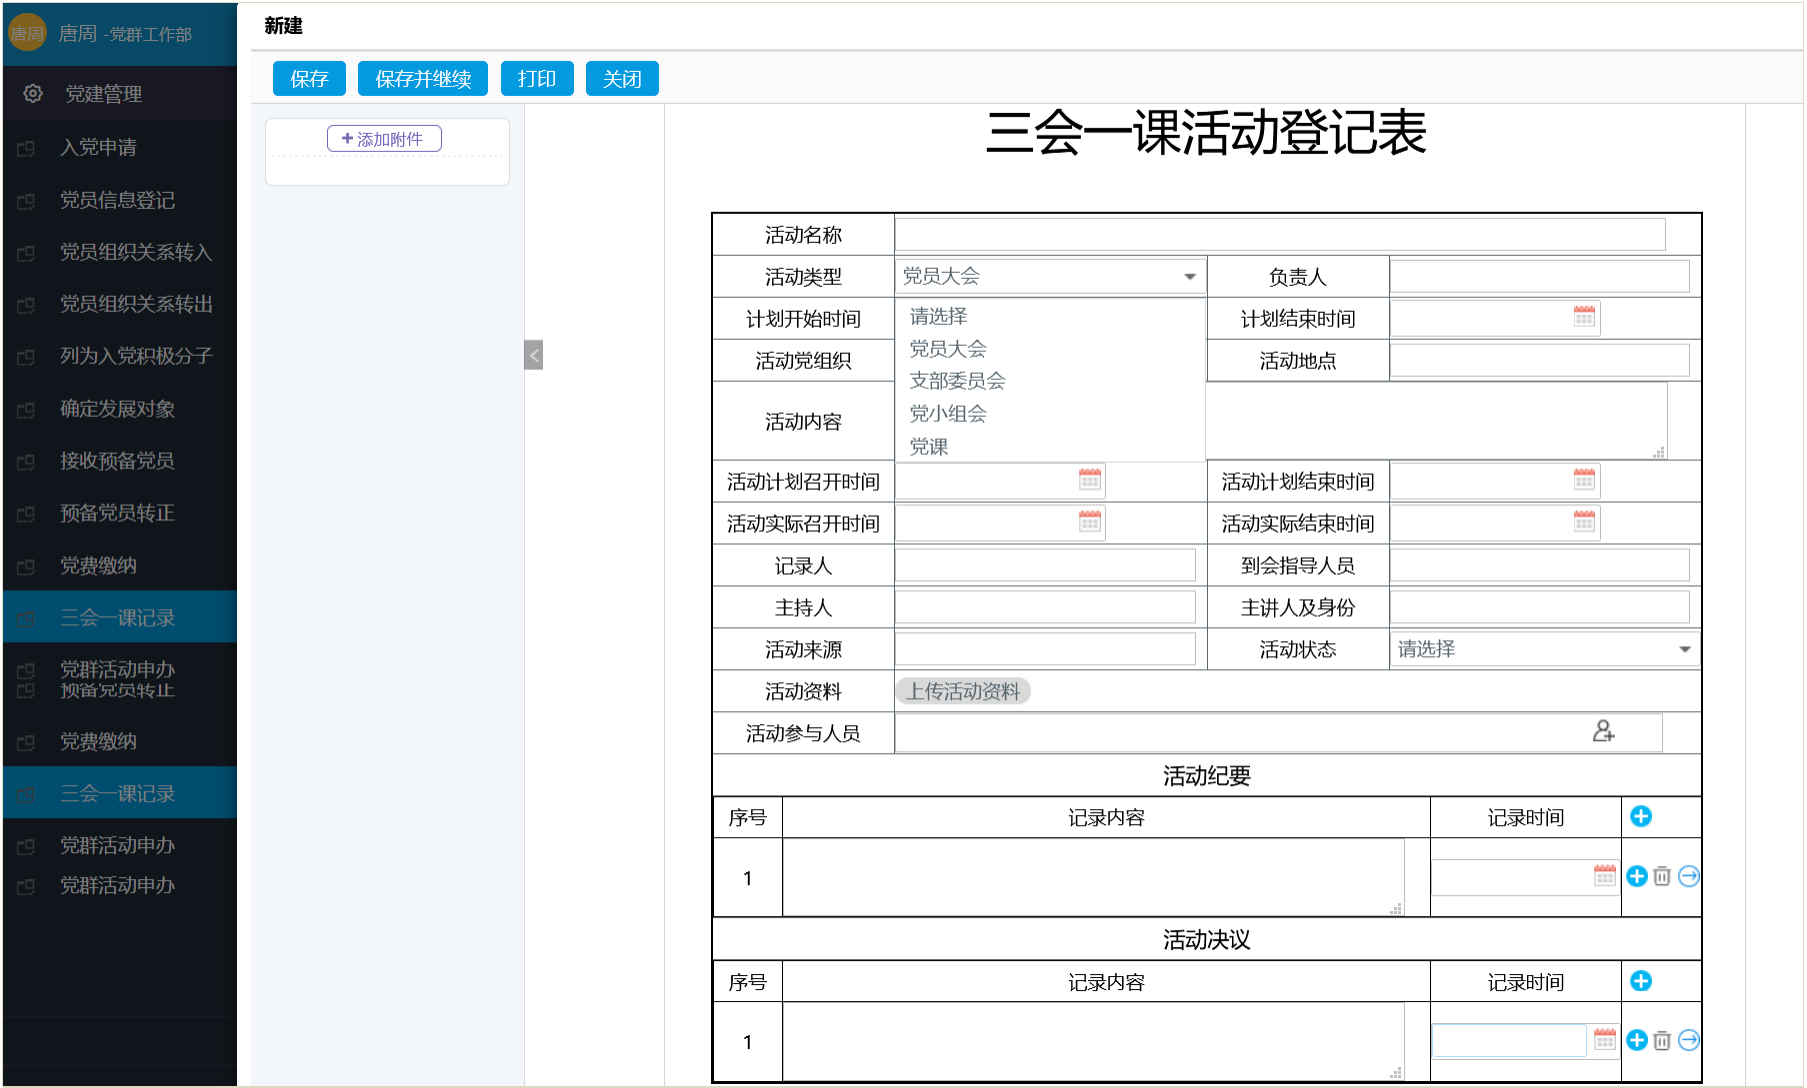Image resolution: width=1807 pixels, height=1088 pixels.
Task: Click plus icon in 活动纪要 header row
Action: click(1641, 817)
